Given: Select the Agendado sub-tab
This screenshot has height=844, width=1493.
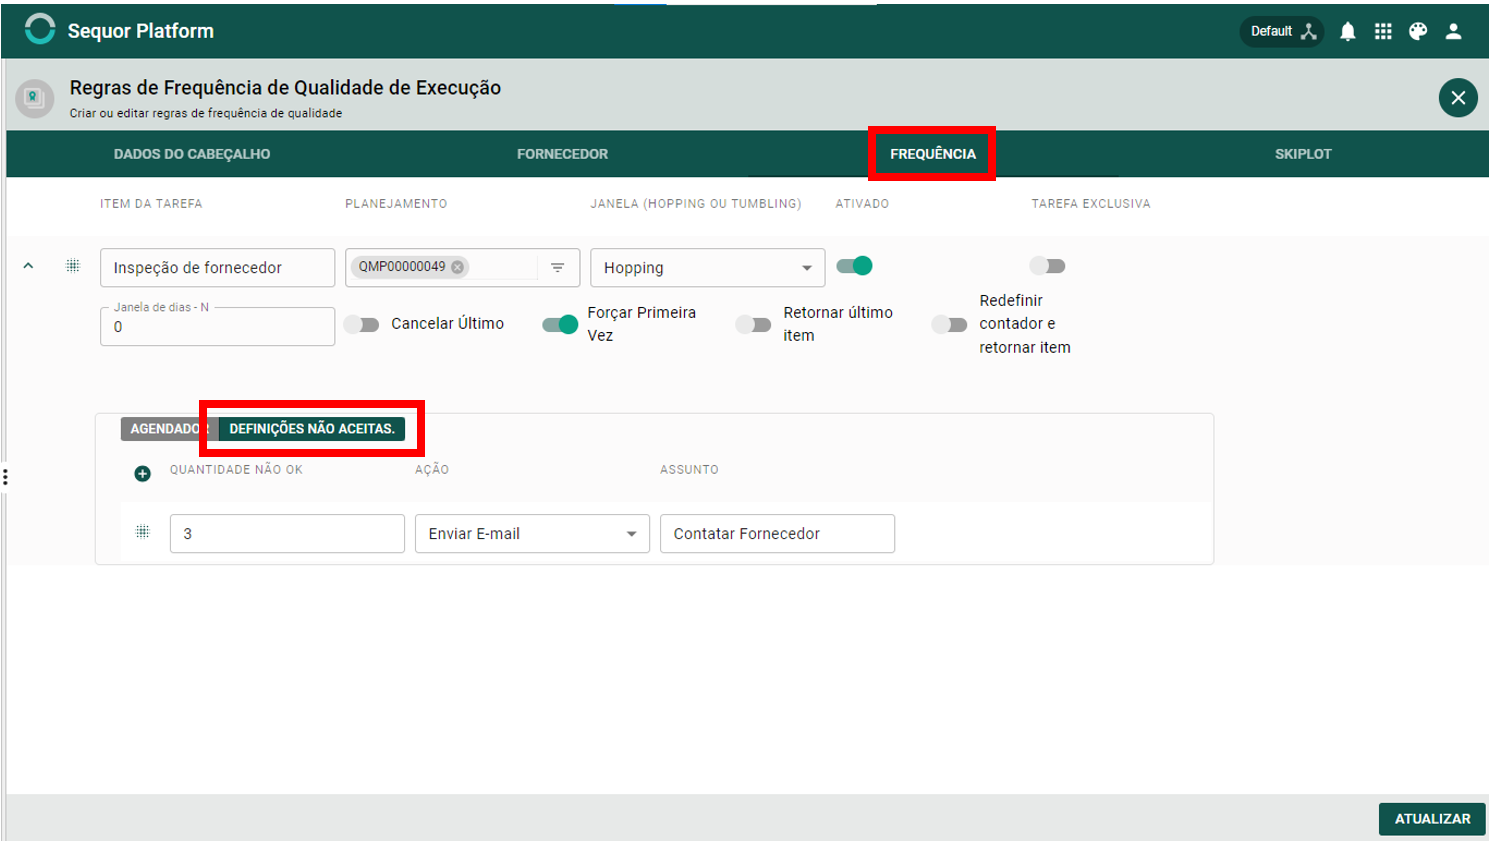Looking at the screenshot, I should coord(165,429).
